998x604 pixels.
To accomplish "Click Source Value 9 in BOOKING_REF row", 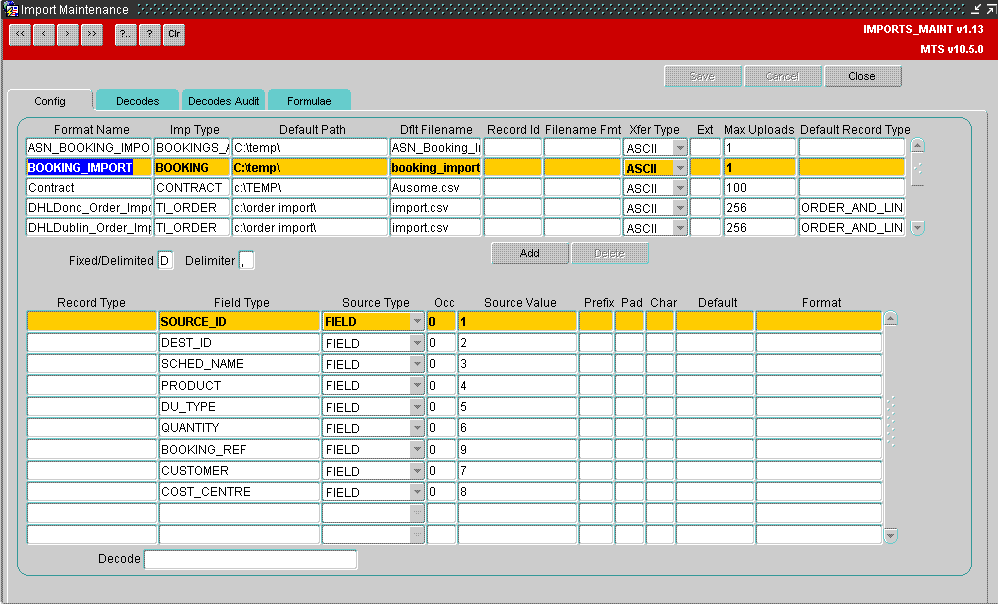I will point(517,449).
